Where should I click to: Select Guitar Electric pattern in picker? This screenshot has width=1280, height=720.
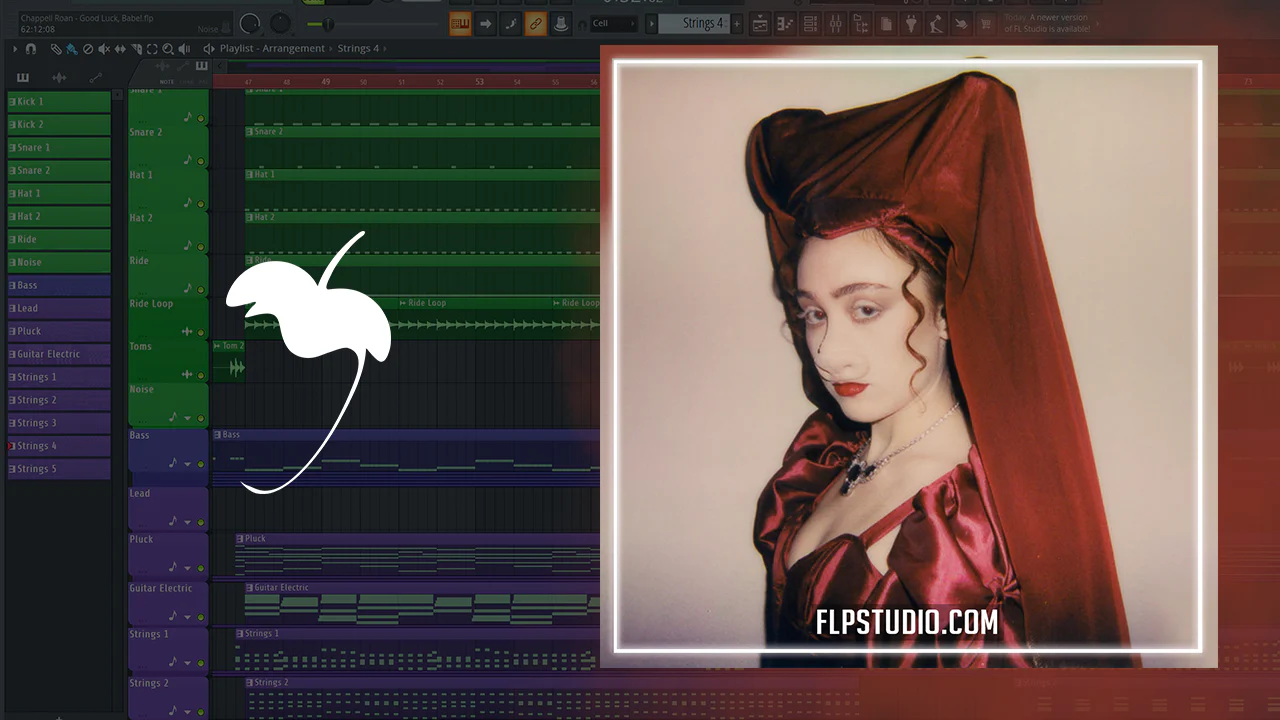tap(59, 354)
